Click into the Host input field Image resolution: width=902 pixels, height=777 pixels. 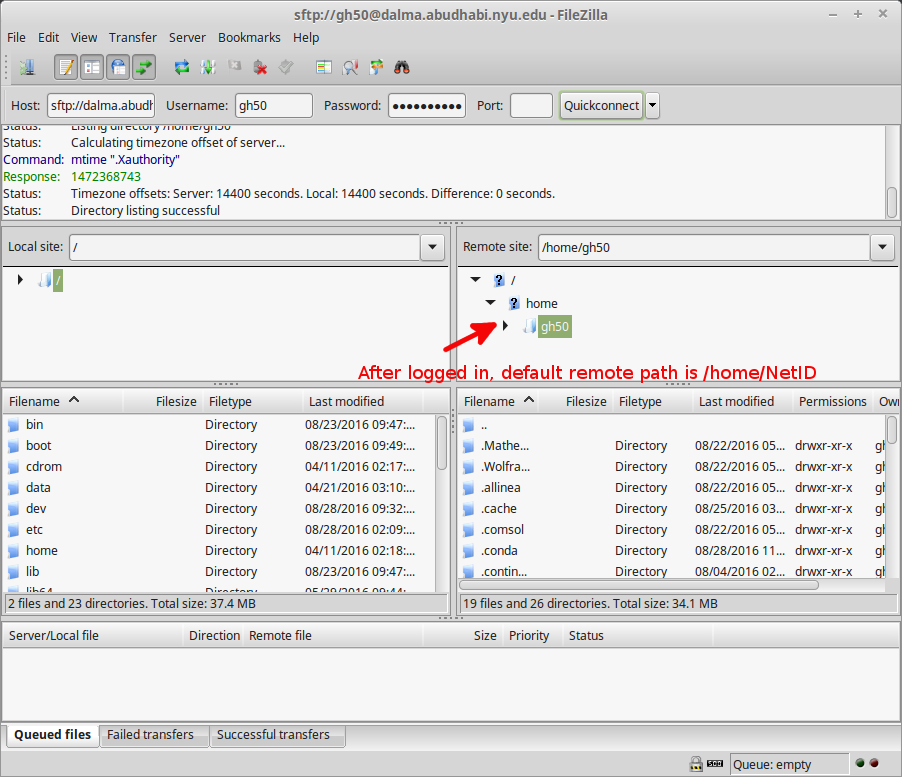pos(101,105)
